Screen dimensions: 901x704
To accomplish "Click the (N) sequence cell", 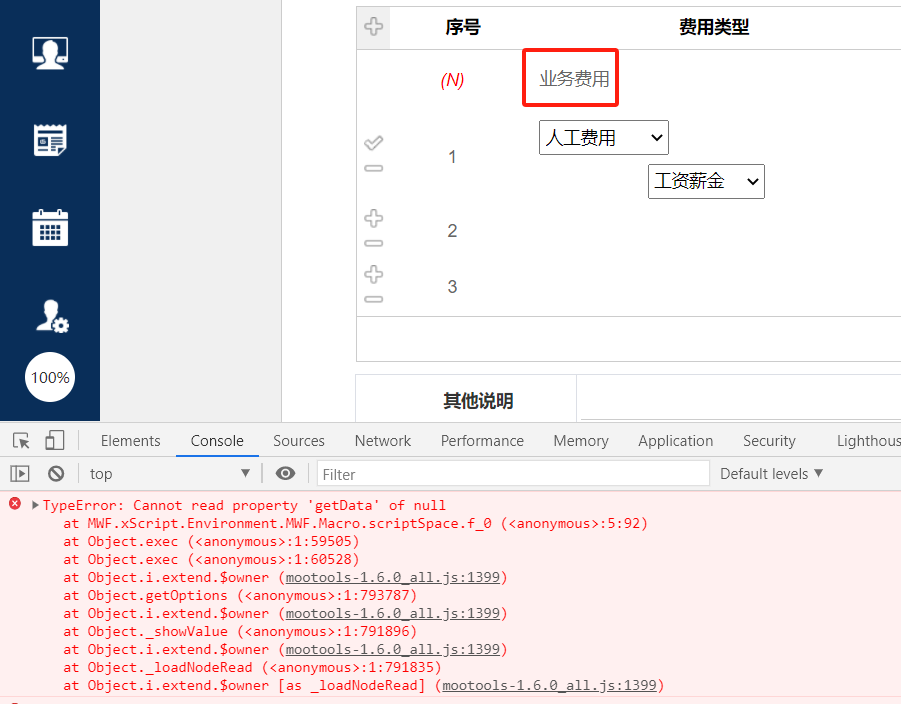I will [x=452, y=80].
